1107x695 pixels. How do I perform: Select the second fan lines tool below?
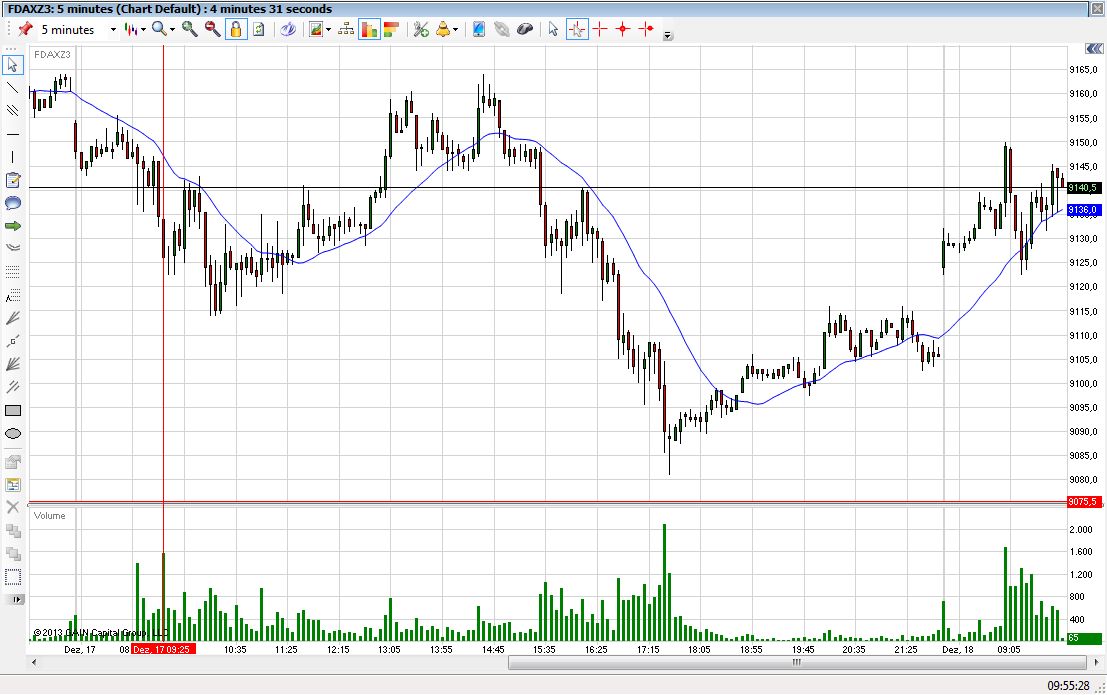(x=13, y=364)
